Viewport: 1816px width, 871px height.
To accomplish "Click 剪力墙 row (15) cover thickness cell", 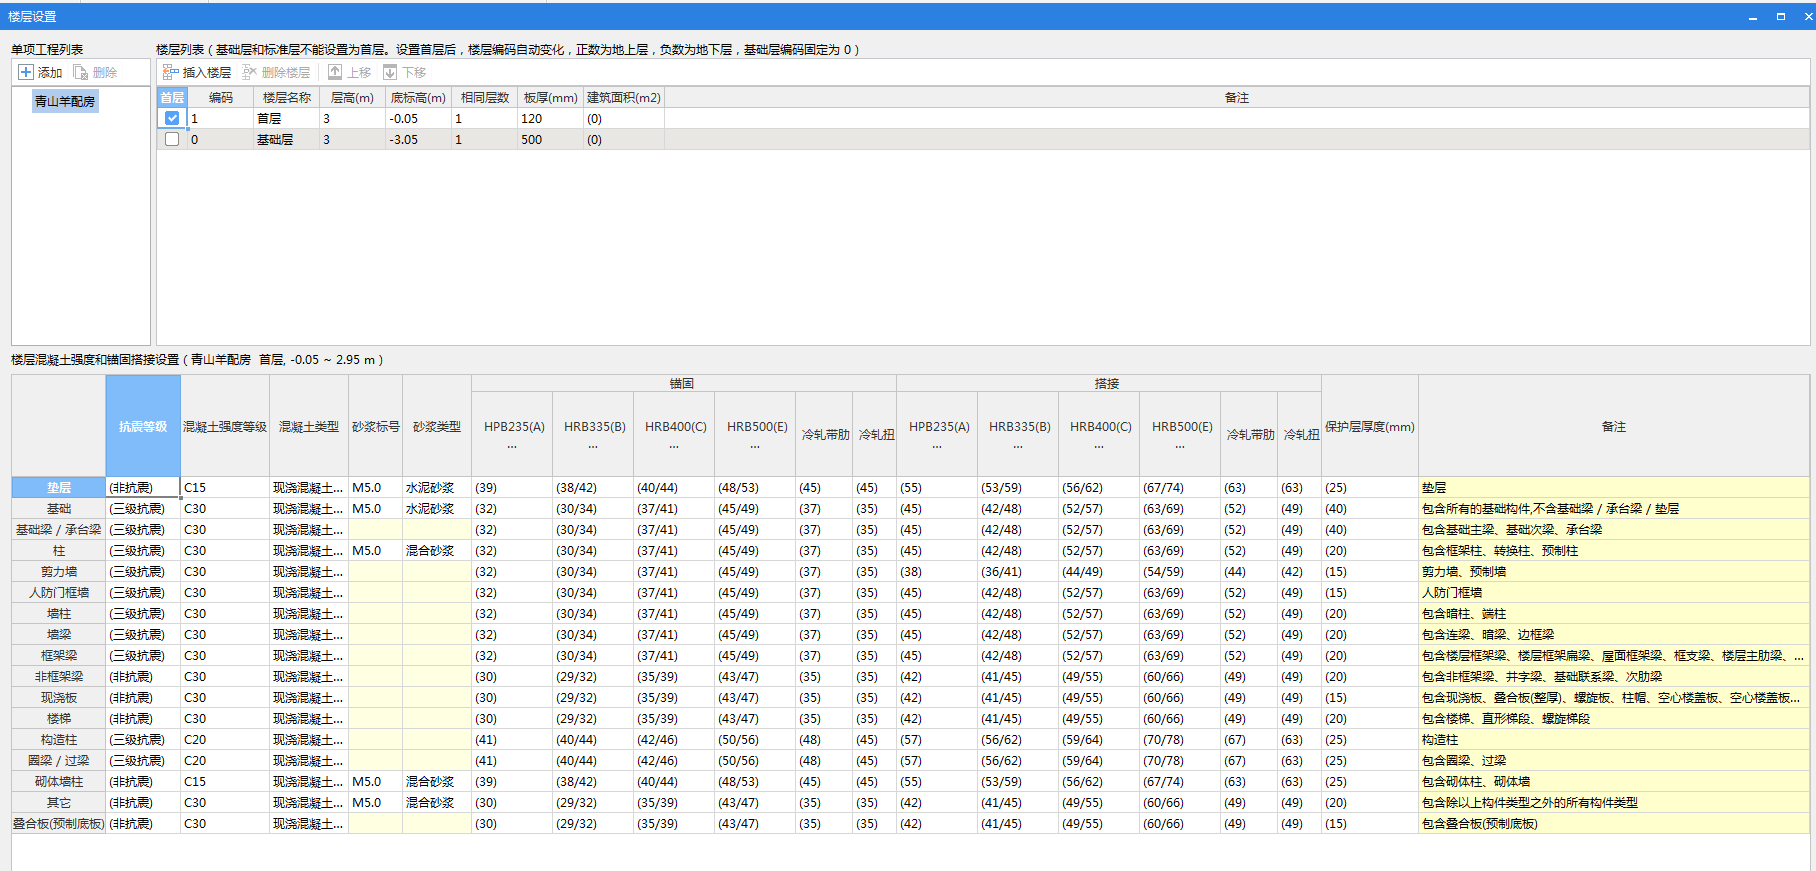I will tap(1370, 571).
